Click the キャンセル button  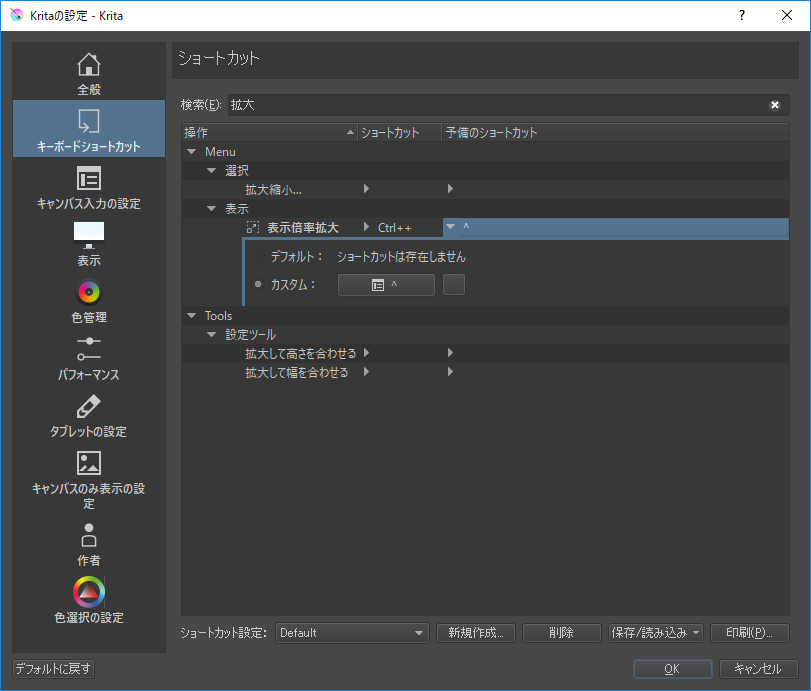[758, 669]
